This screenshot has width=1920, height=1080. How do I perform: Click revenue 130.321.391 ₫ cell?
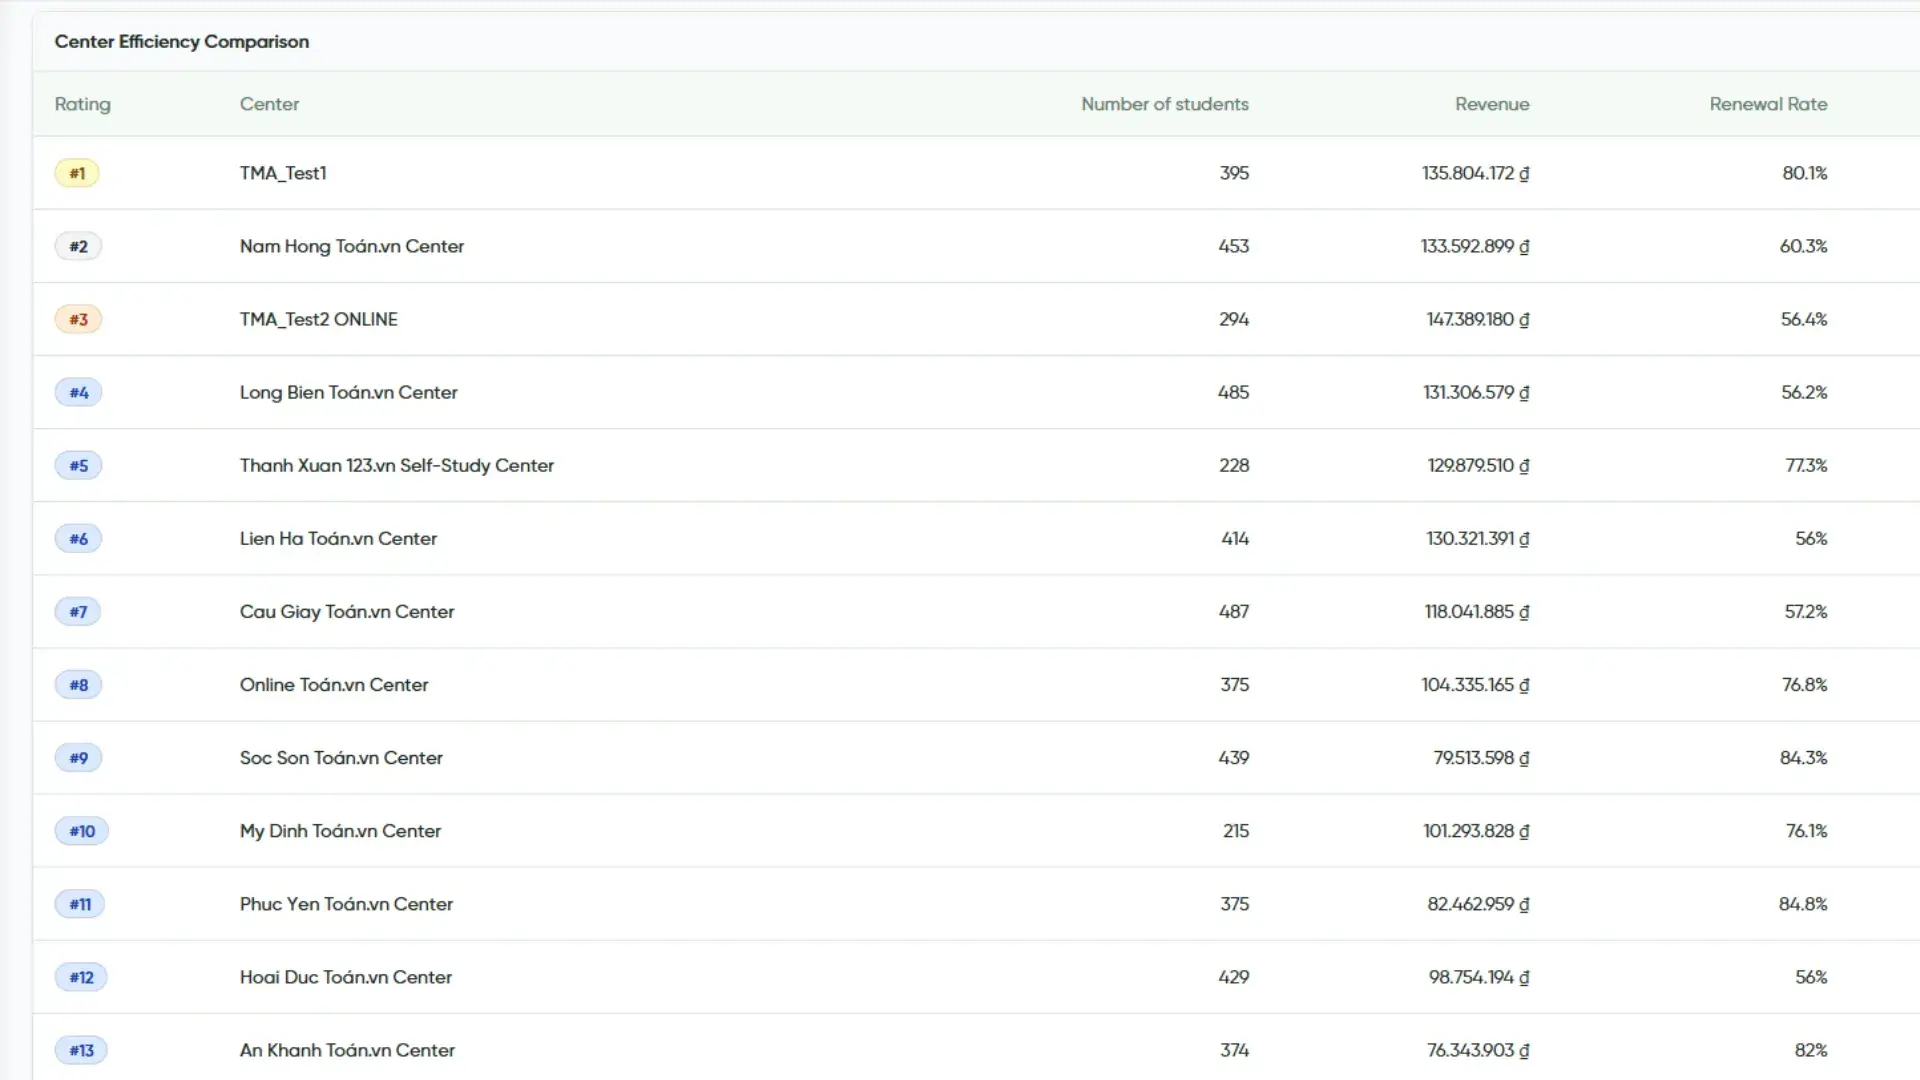point(1477,538)
